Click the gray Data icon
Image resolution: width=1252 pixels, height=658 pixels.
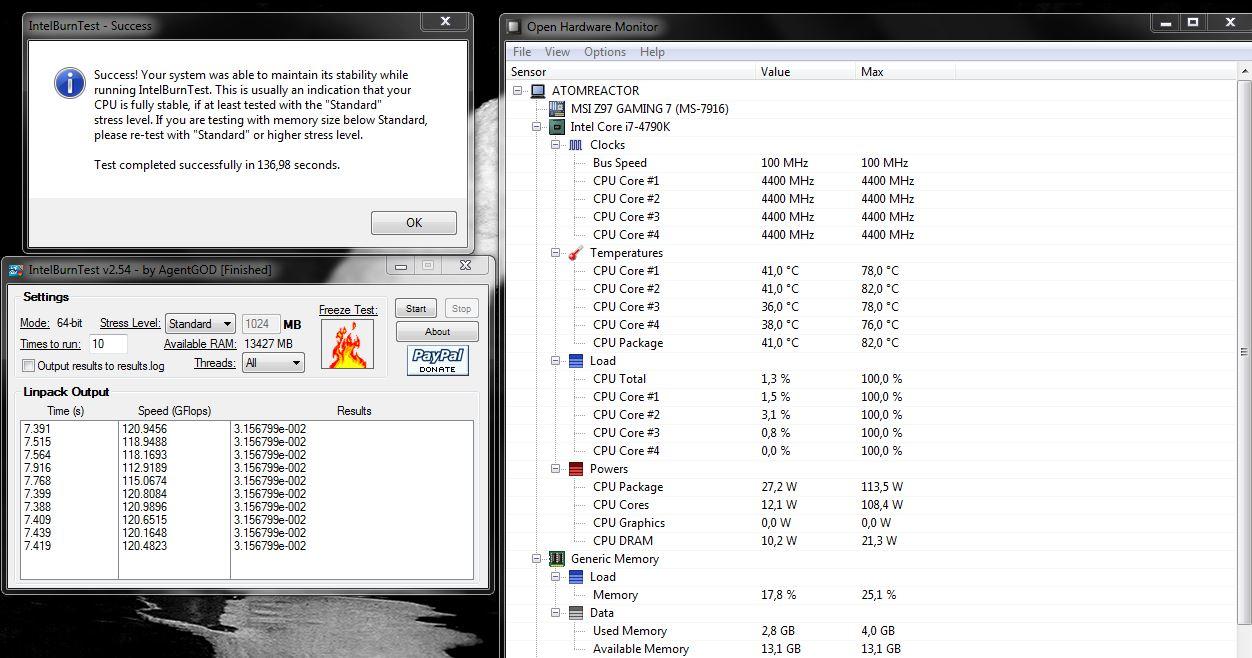point(576,613)
